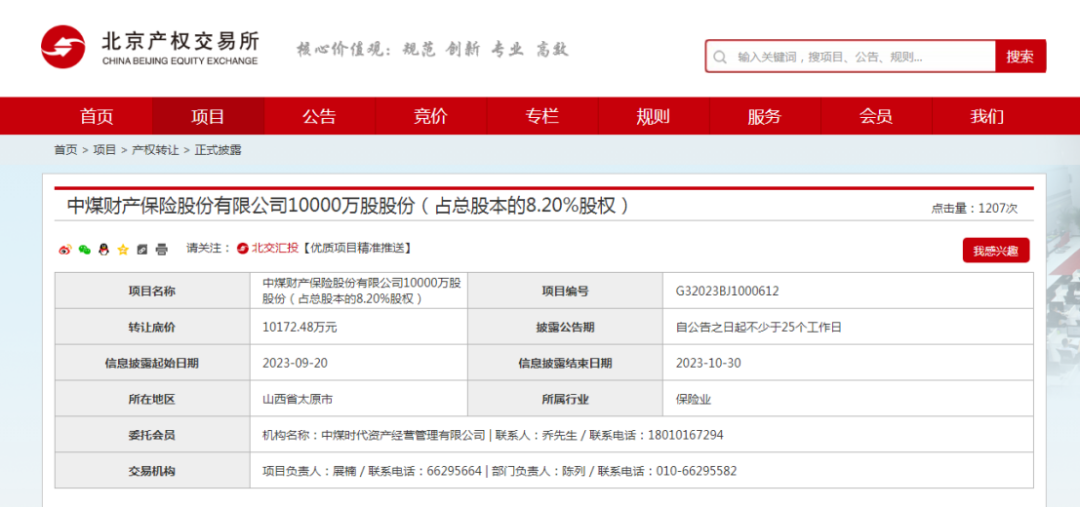The height and width of the screenshot is (507, 1080).
Task: Click the industry value 保险业
Action: (x=693, y=399)
